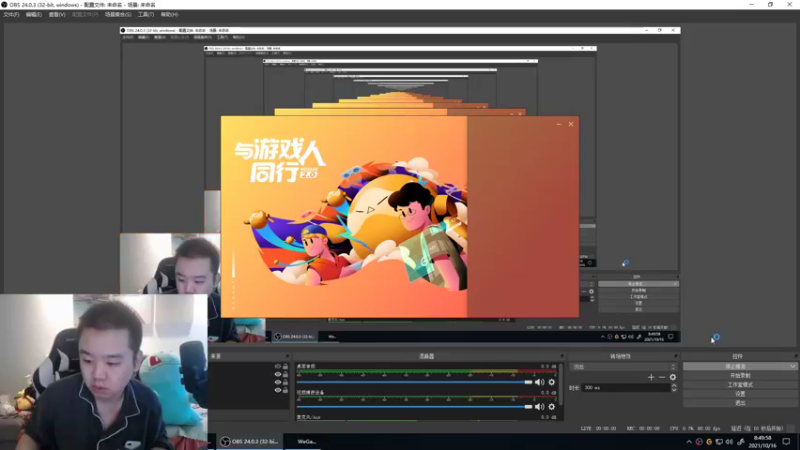Click the pen input tray icon

click(x=740, y=442)
